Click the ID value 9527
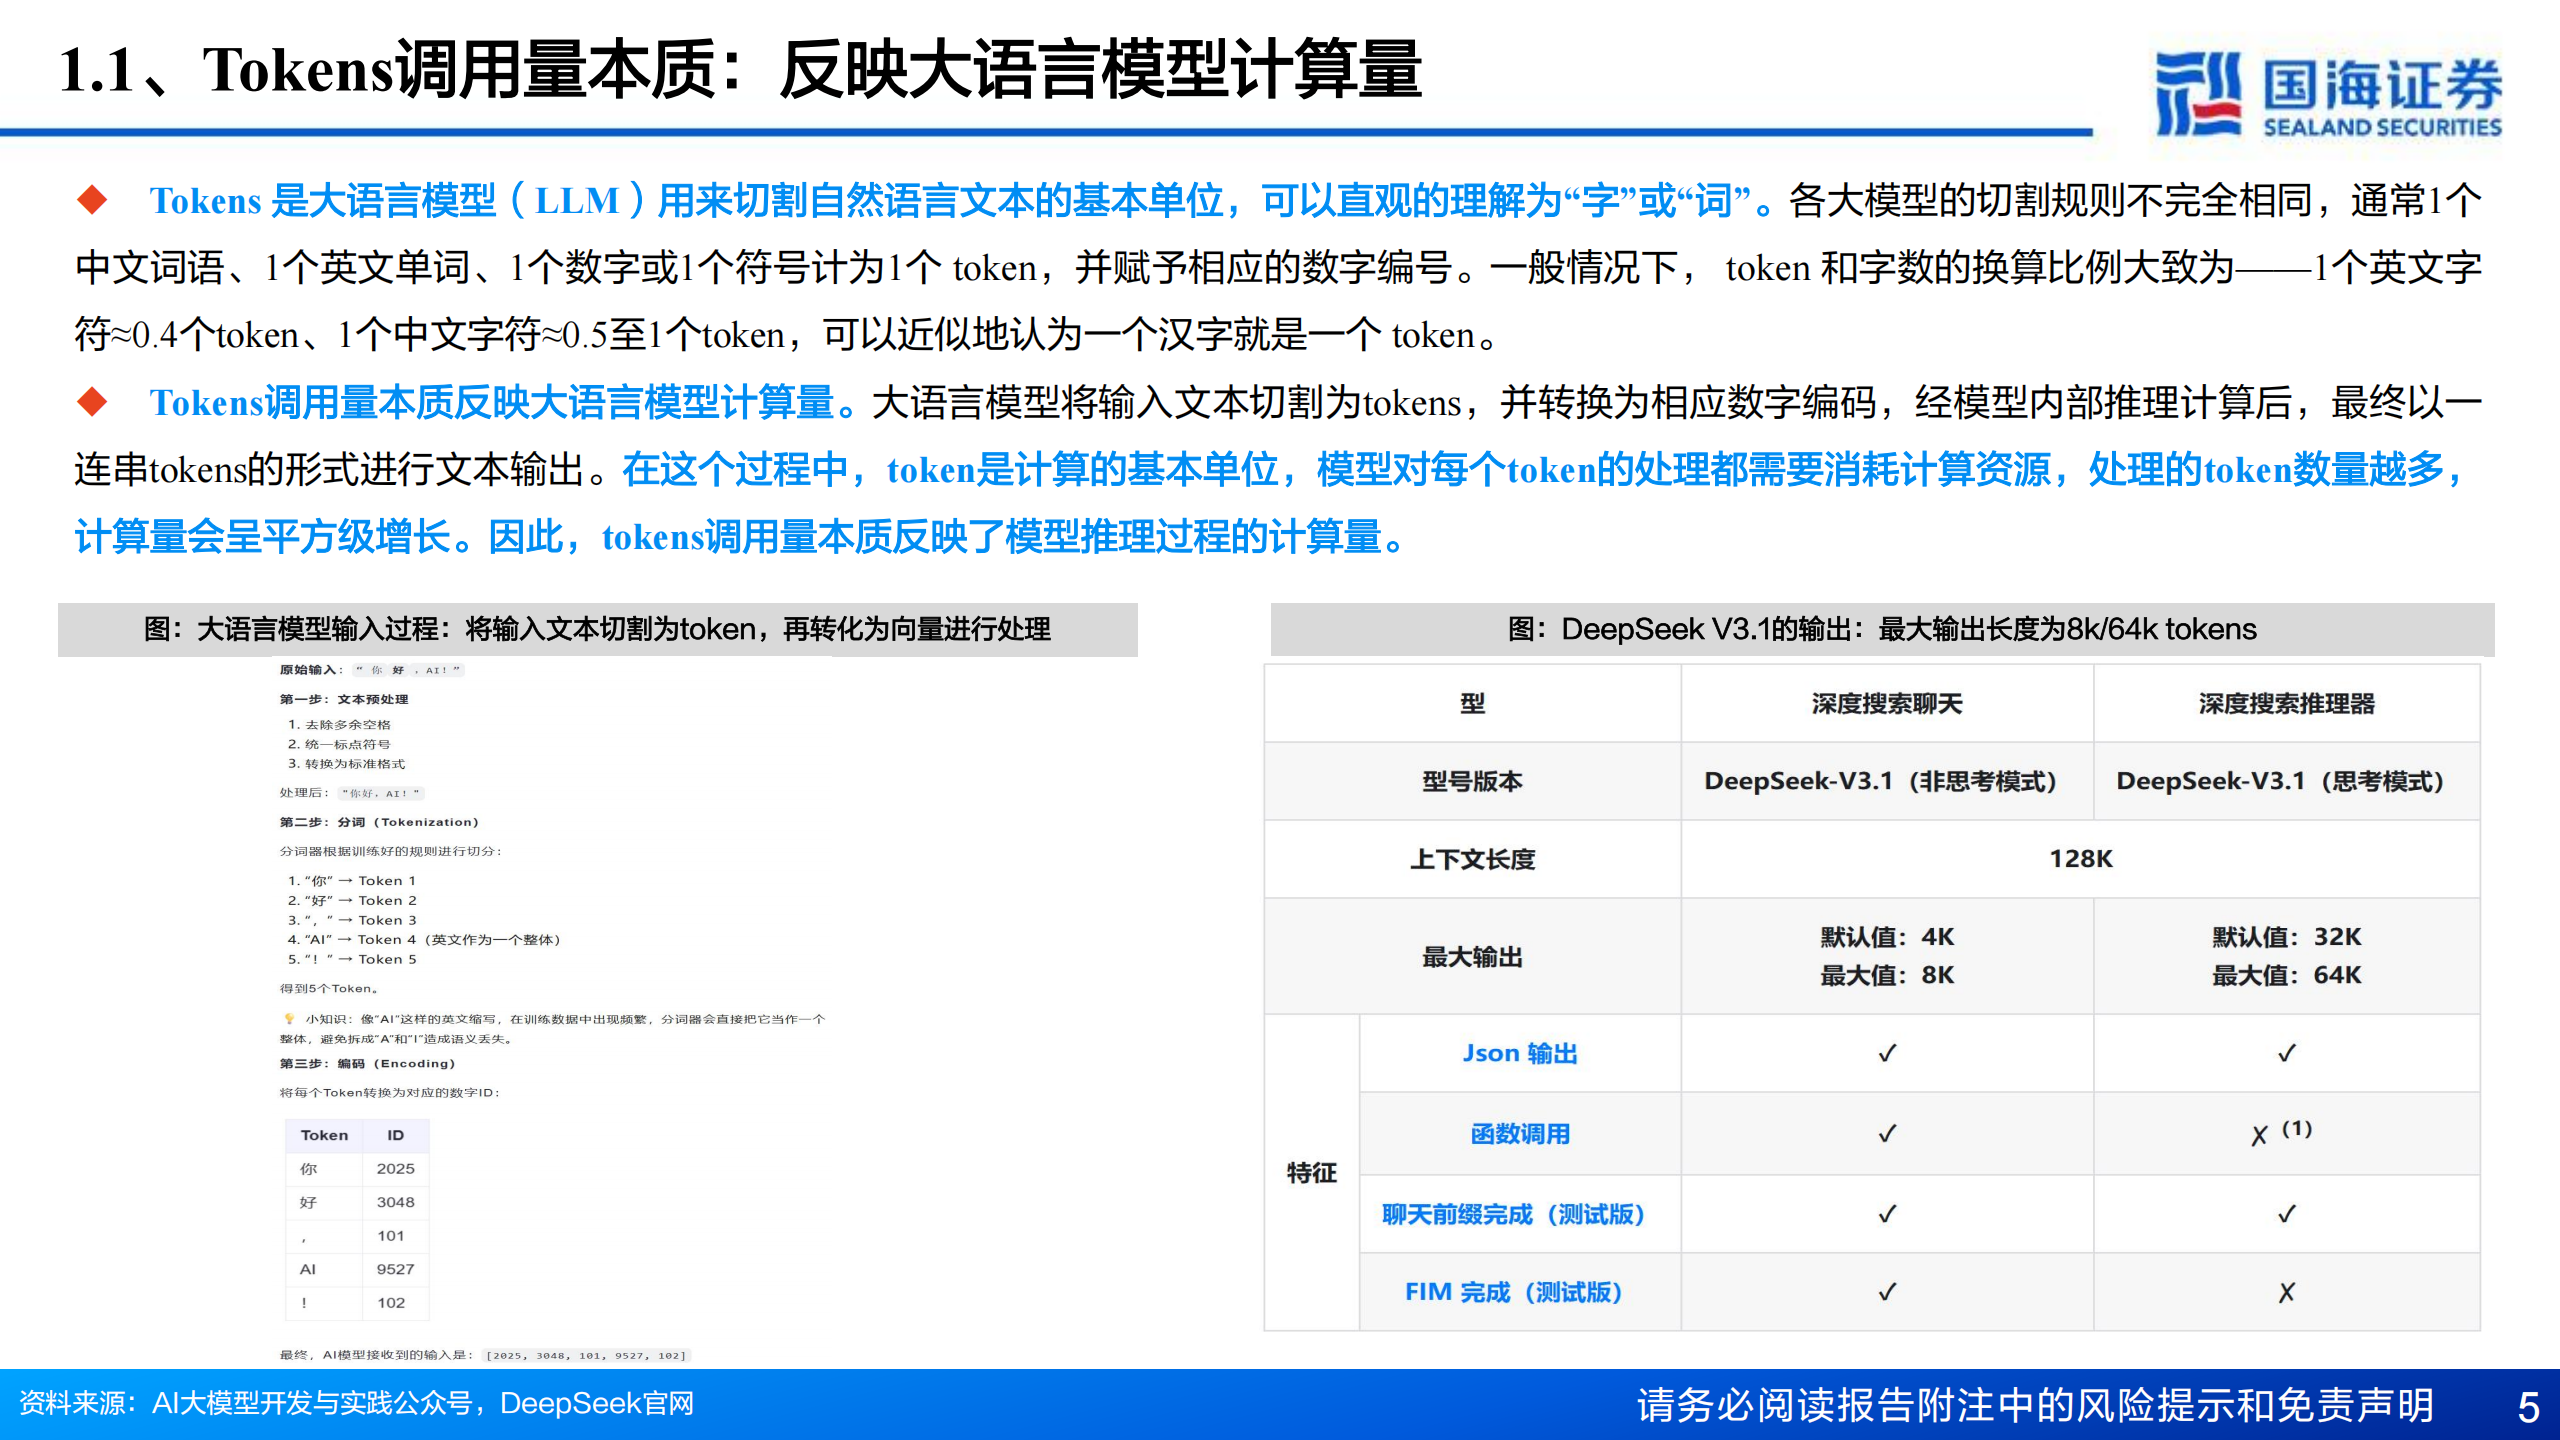 [395, 1269]
